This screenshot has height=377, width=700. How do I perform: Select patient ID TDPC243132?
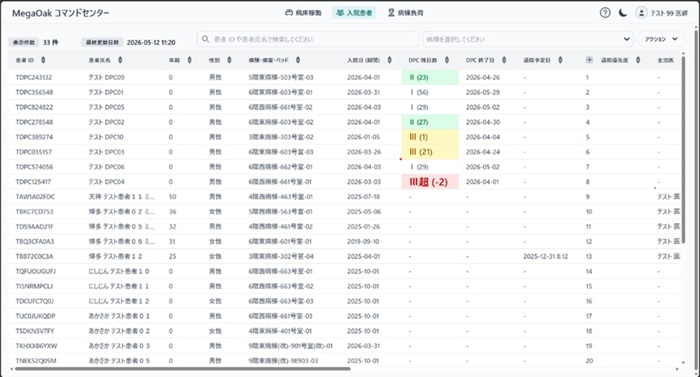33,77
